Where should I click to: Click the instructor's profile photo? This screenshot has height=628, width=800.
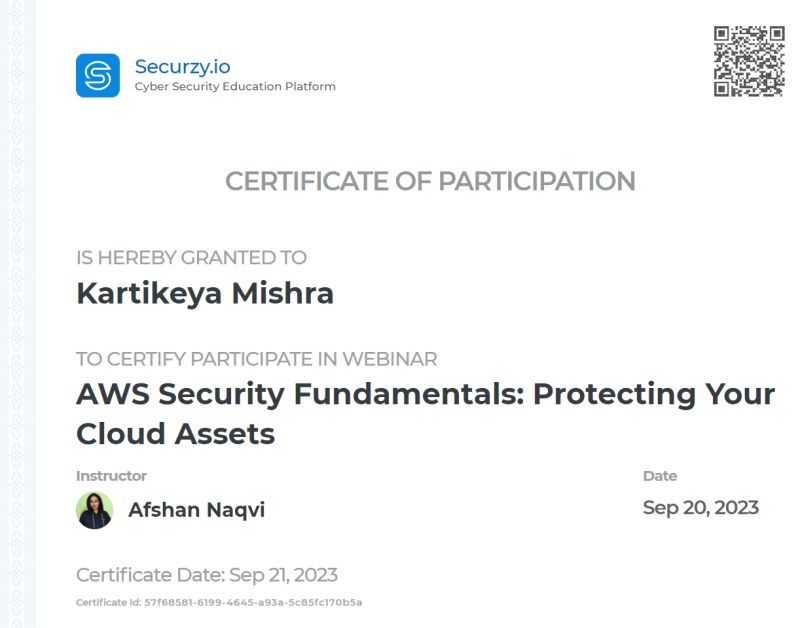(94, 510)
